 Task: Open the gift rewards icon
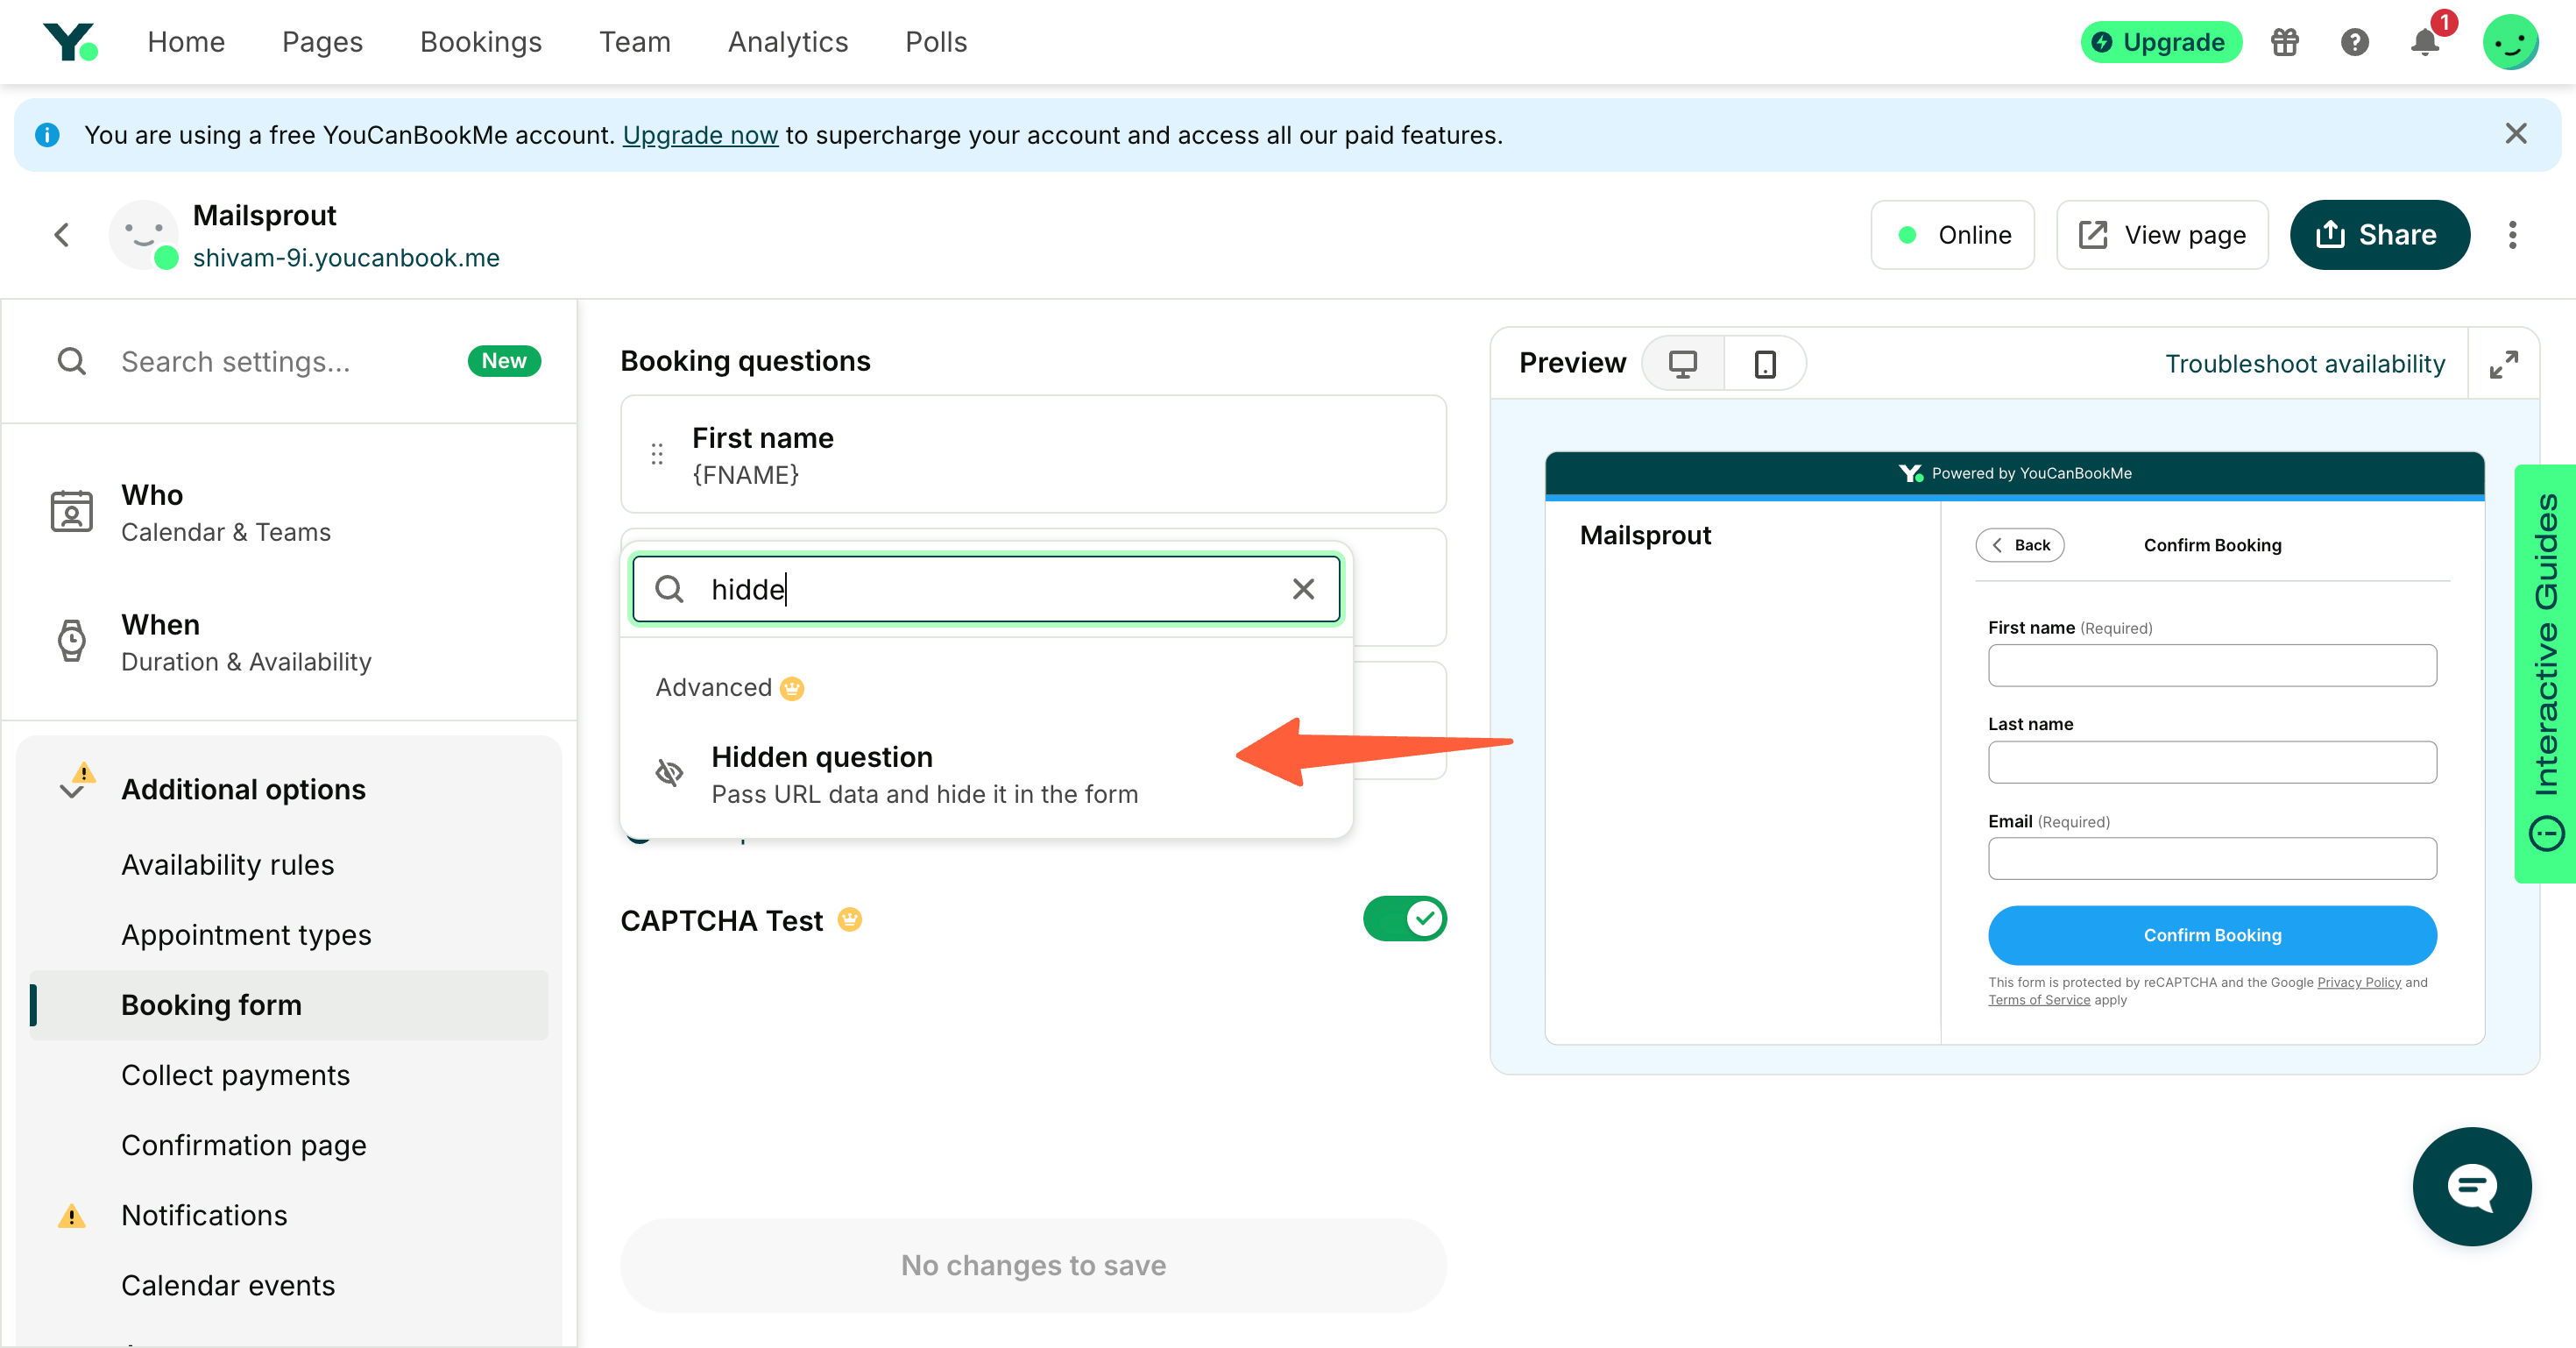2284,42
